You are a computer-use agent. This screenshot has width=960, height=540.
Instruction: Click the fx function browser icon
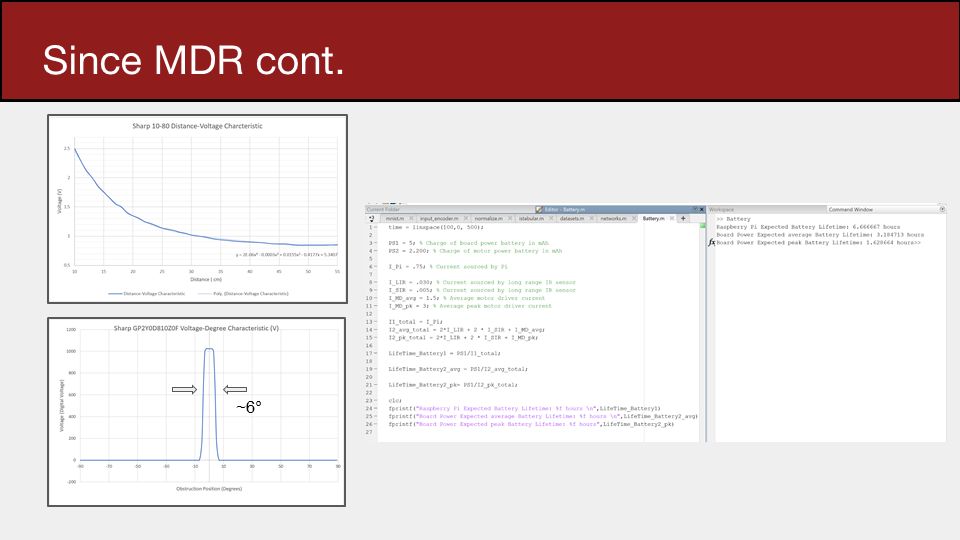click(x=711, y=242)
